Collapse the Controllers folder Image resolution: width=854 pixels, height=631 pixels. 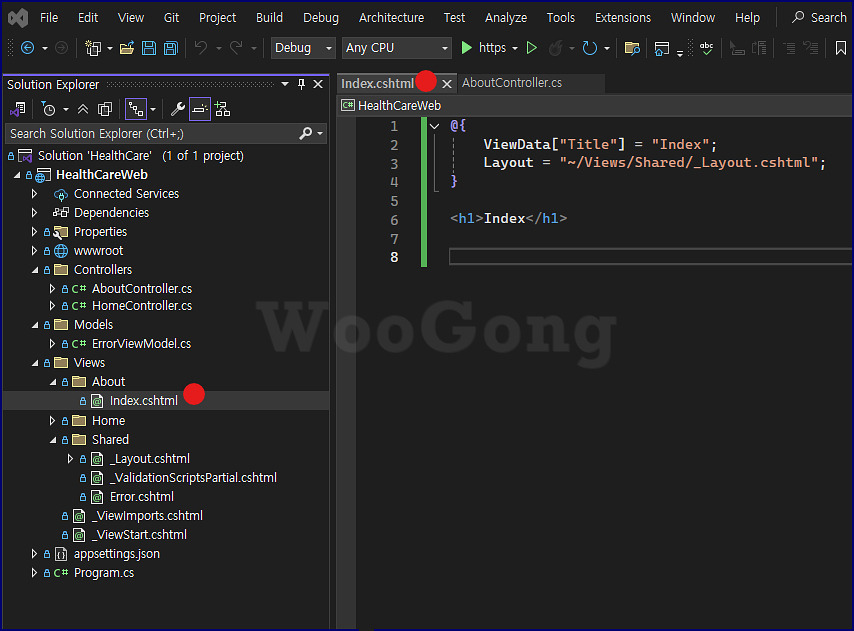(x=35, y=270)
